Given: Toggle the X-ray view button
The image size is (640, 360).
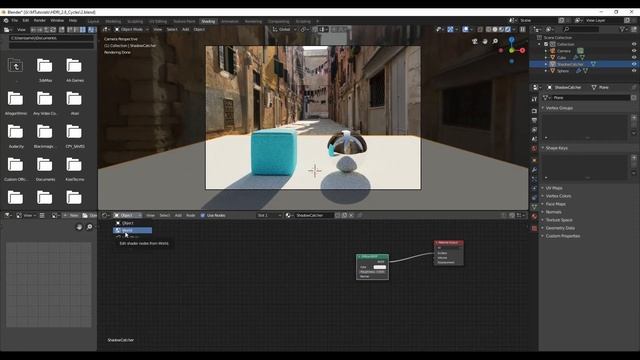Looking at the screenshot, I should pyautogui.click(x=480, y=29).
